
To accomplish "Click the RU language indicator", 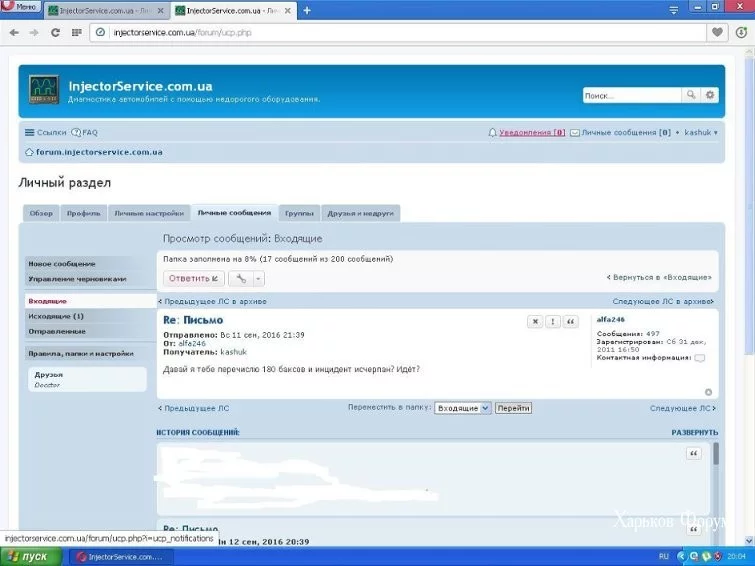I will click(664, 556).
